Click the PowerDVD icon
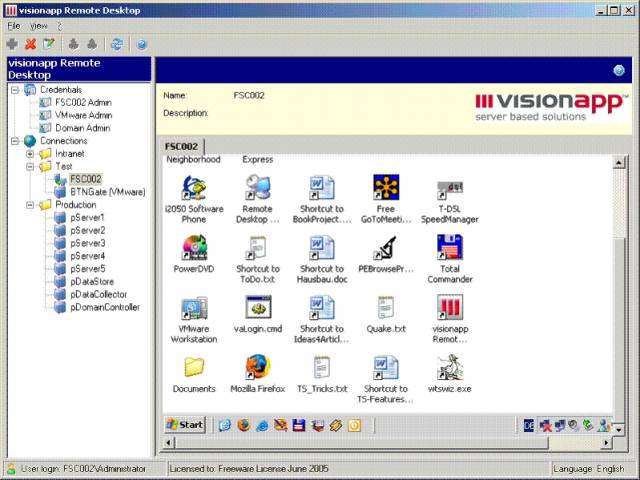This screenshot has height=480, width=640. pos(194,247)
